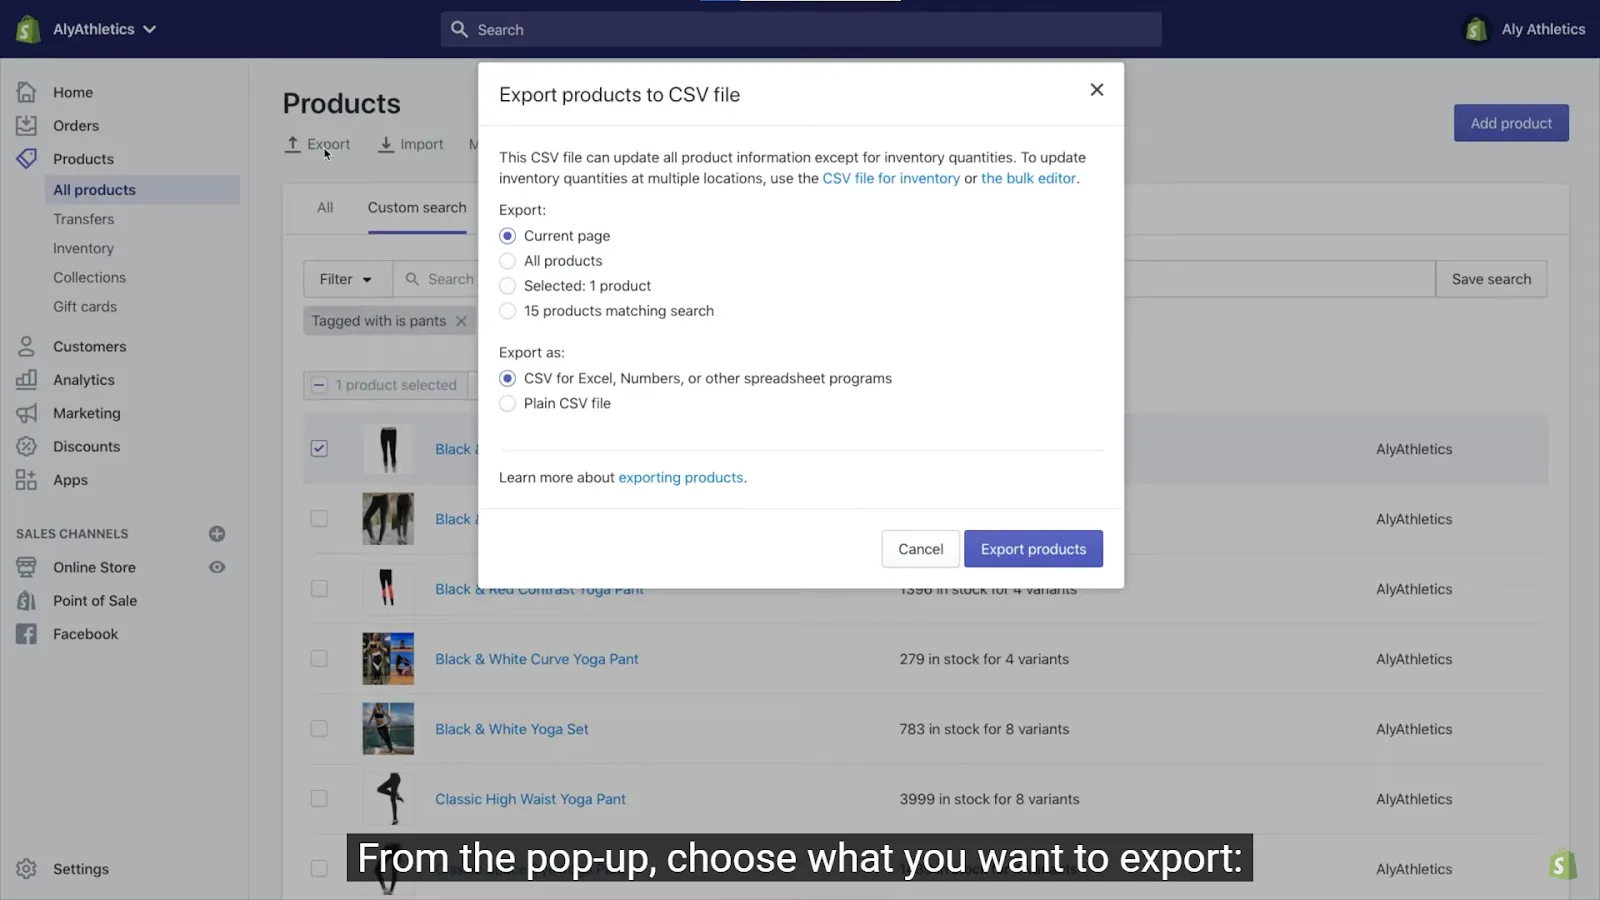This screenshot has height=900, width=1600.
Task: Open Classic High Waist Yoga Pant product
Action: (531, 799)
